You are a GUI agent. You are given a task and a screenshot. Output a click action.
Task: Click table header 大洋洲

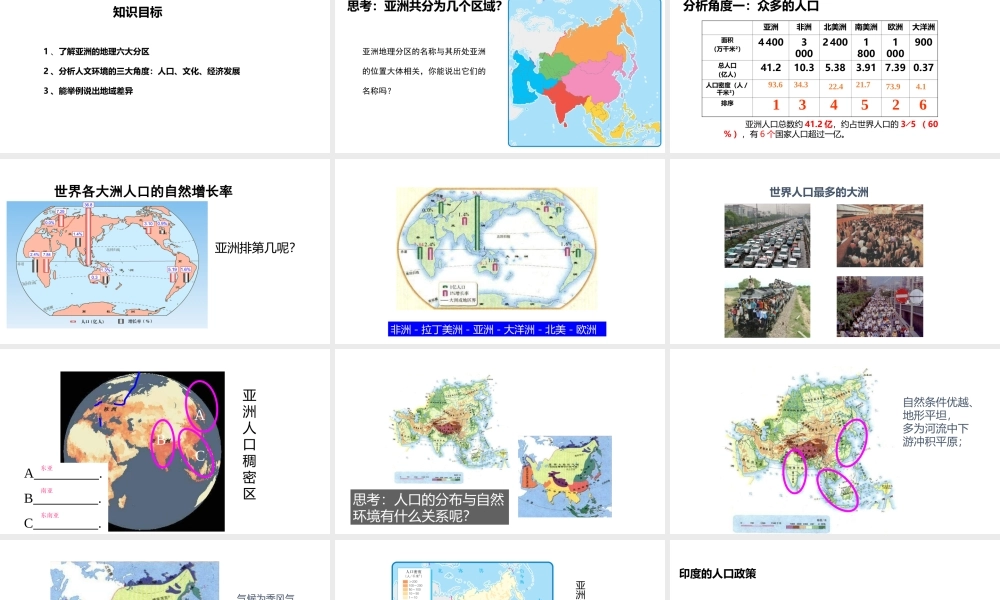click(923, 27)
